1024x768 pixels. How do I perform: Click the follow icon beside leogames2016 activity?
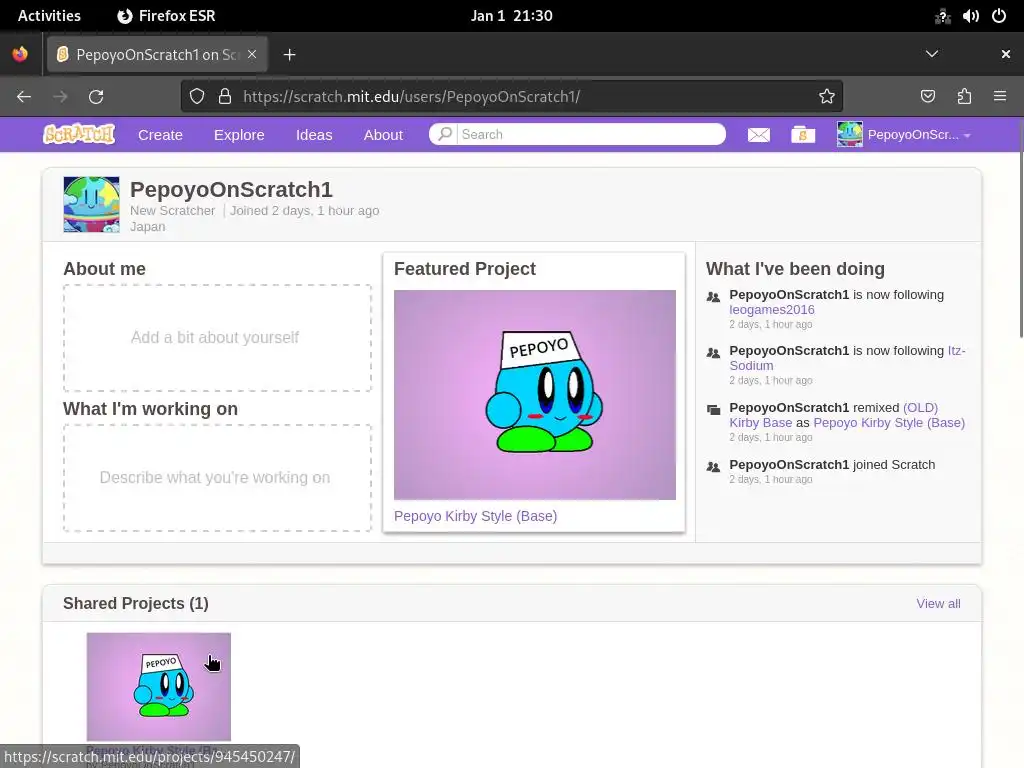point(713,297)
